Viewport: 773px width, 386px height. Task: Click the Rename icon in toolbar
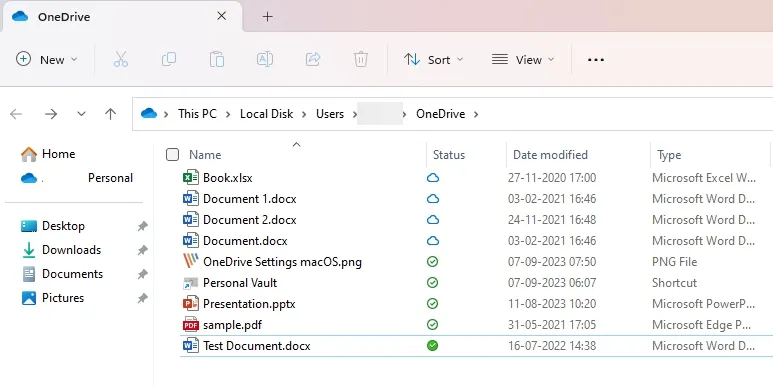click(x=265, y=60)
